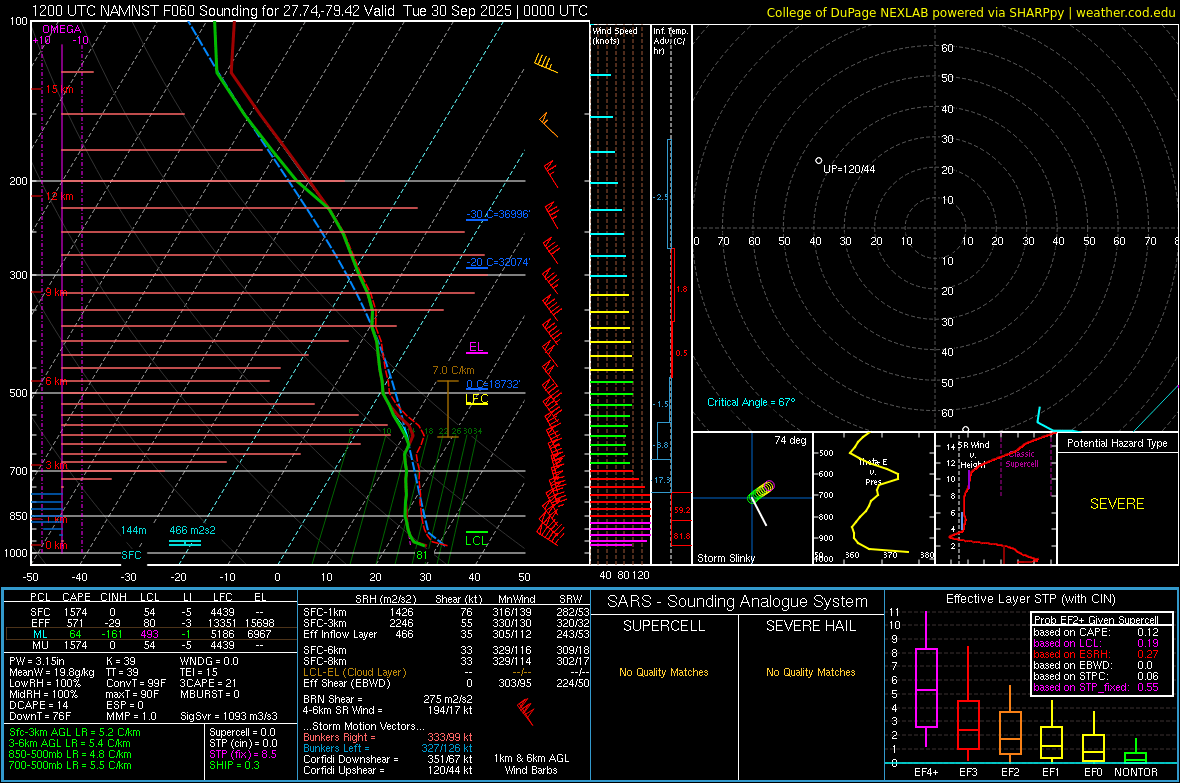The width and height of the screenshot is (1180, 783).
Task: Click the 7.0 C/km lapse rate label
Action: click(453, 370)
